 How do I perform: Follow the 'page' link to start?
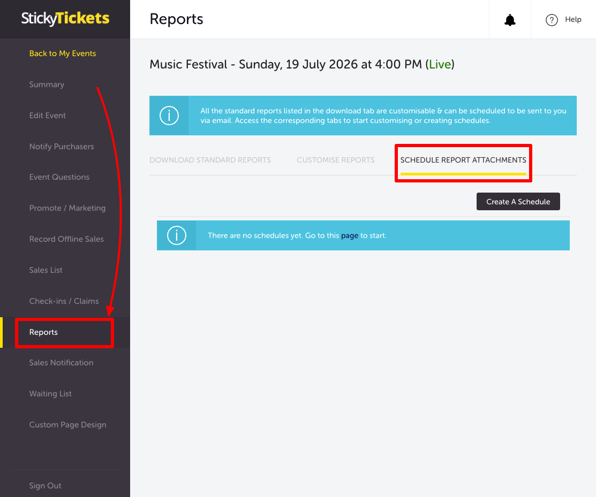coord(350,236)
